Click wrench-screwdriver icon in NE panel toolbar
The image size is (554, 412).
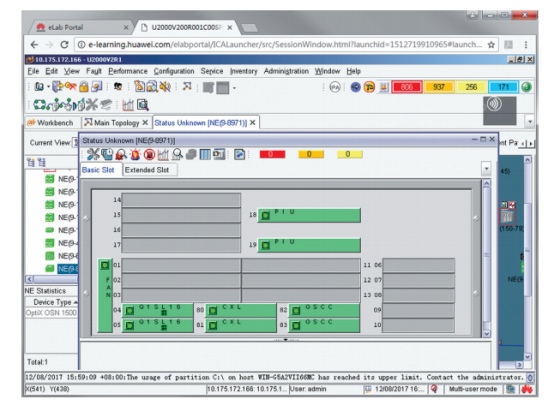pos(93,154)
